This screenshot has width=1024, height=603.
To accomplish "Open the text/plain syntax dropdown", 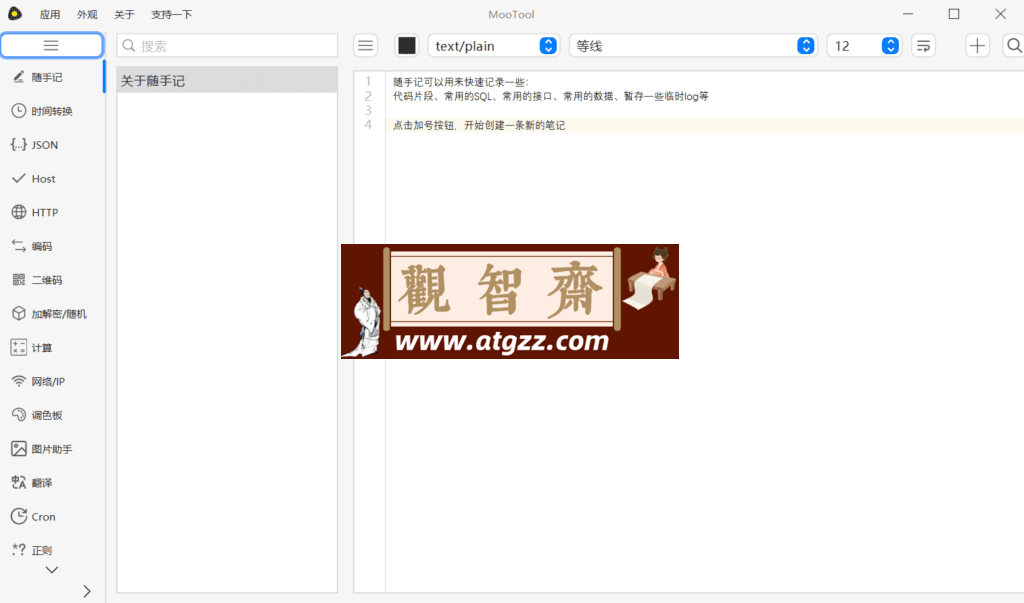I will (494, 46).
